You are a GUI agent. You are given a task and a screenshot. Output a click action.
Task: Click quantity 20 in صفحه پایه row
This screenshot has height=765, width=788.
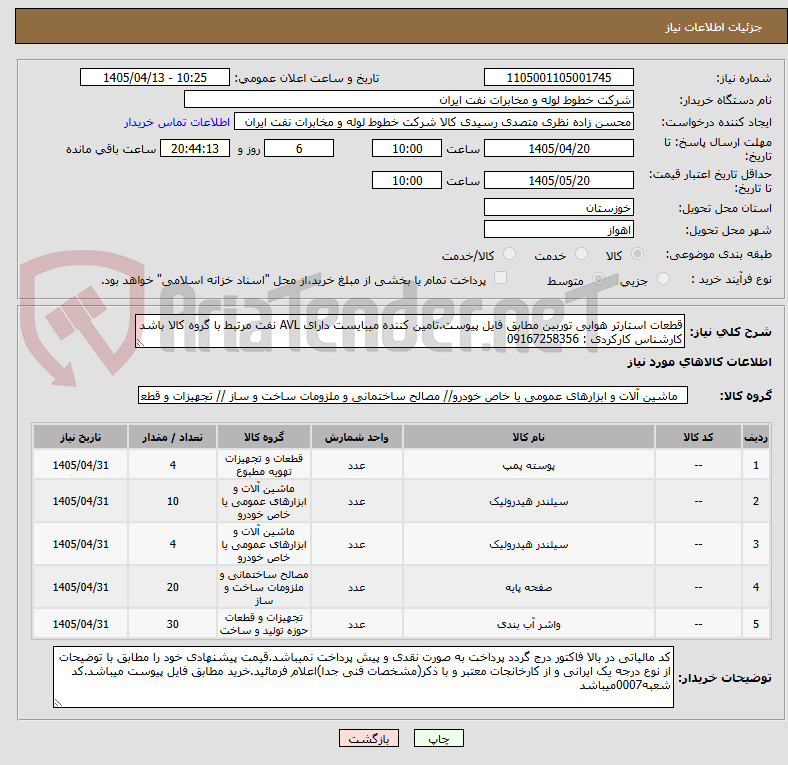[x=172, y=587]
